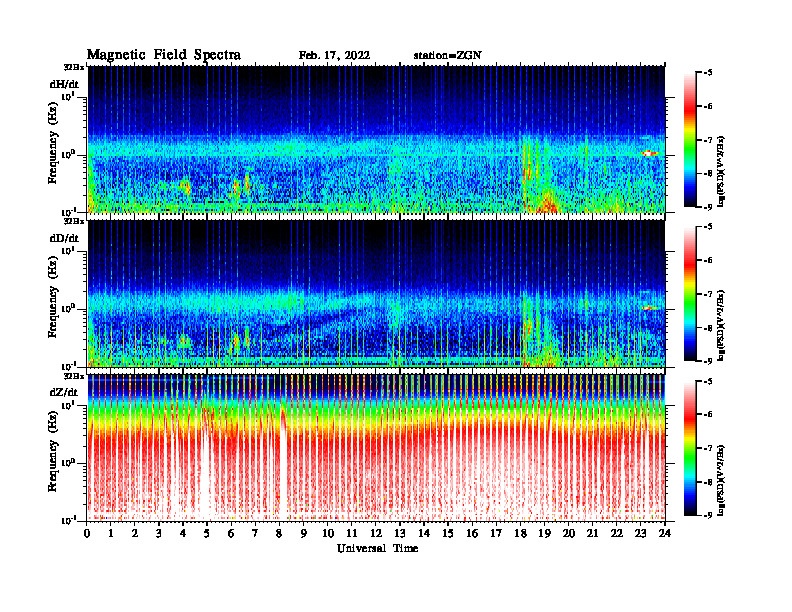Click the dD/dt panel label
Image resolution: width=792 pixels, height=612 pixels.
pos(64,238)
